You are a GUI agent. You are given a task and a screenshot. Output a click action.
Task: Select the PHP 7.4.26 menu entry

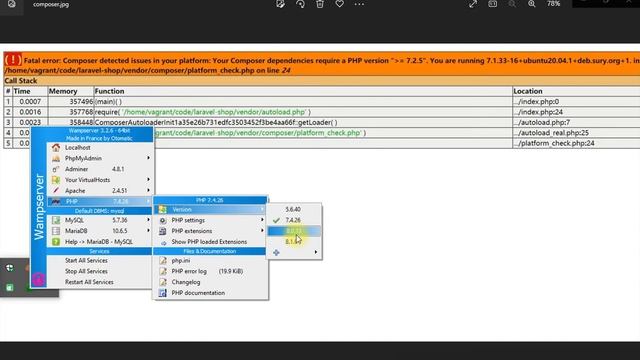coord(100,201)
